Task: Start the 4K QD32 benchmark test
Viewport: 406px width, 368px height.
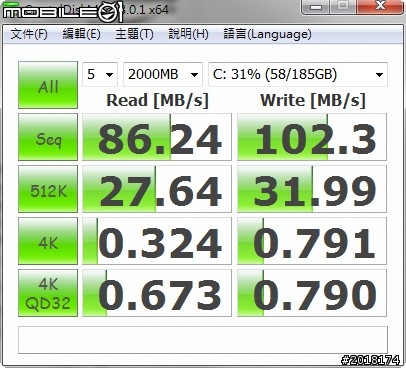Action: (48, 293)
